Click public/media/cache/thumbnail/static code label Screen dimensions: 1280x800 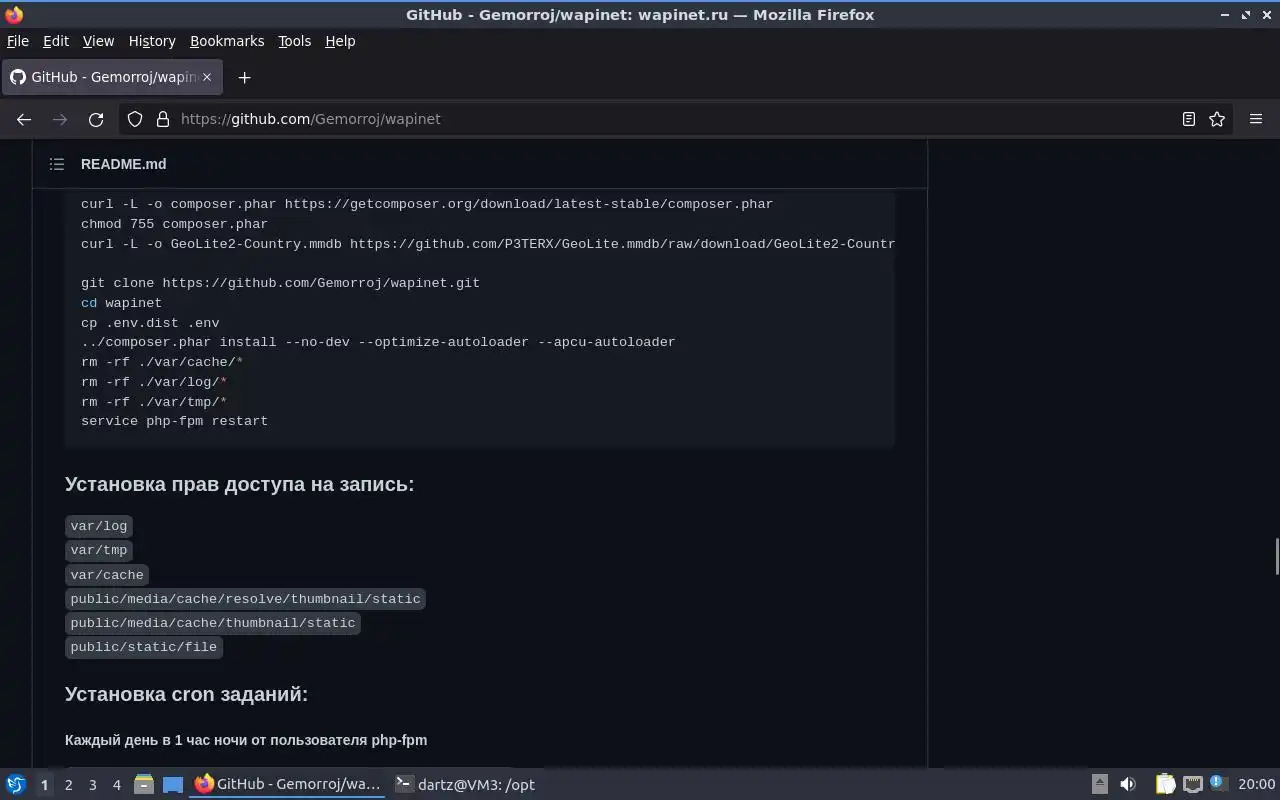pos(213,623)
